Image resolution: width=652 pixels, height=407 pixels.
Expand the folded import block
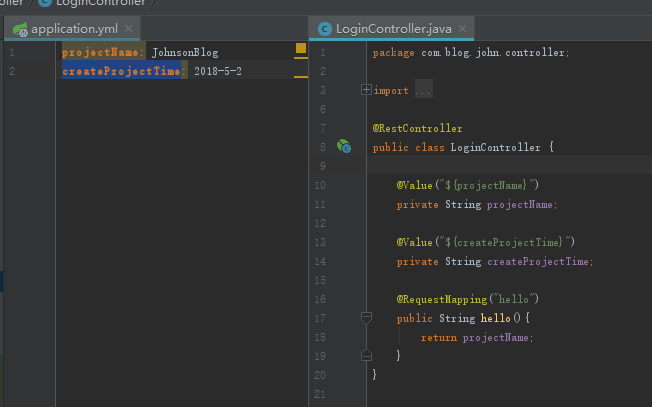[366, 89]
